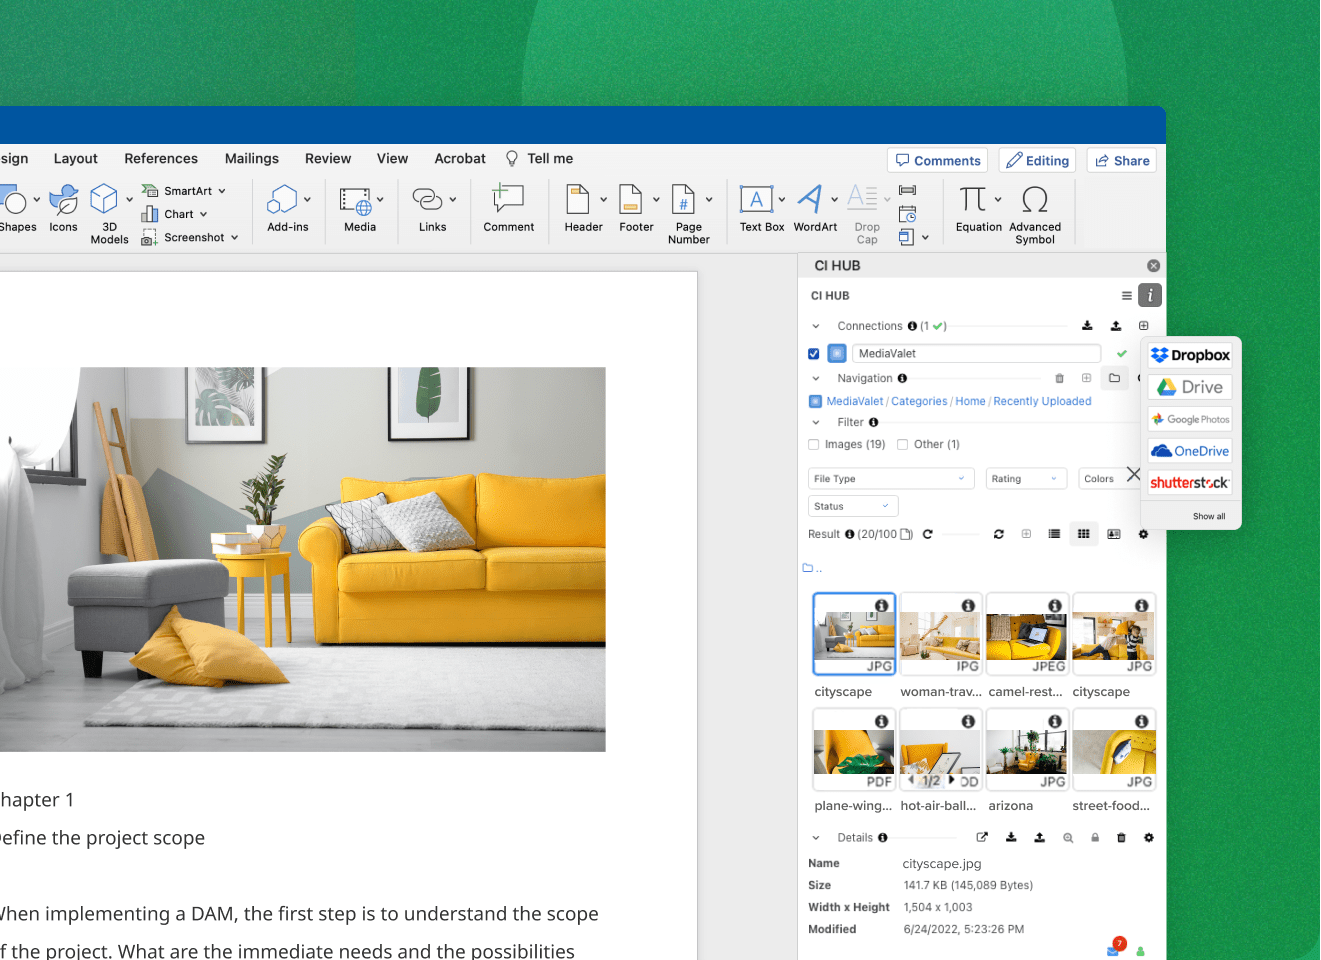Open the File Type dropdown
Screen dimensions: 1321x960
pyautogui.click(x=890, y=478)
